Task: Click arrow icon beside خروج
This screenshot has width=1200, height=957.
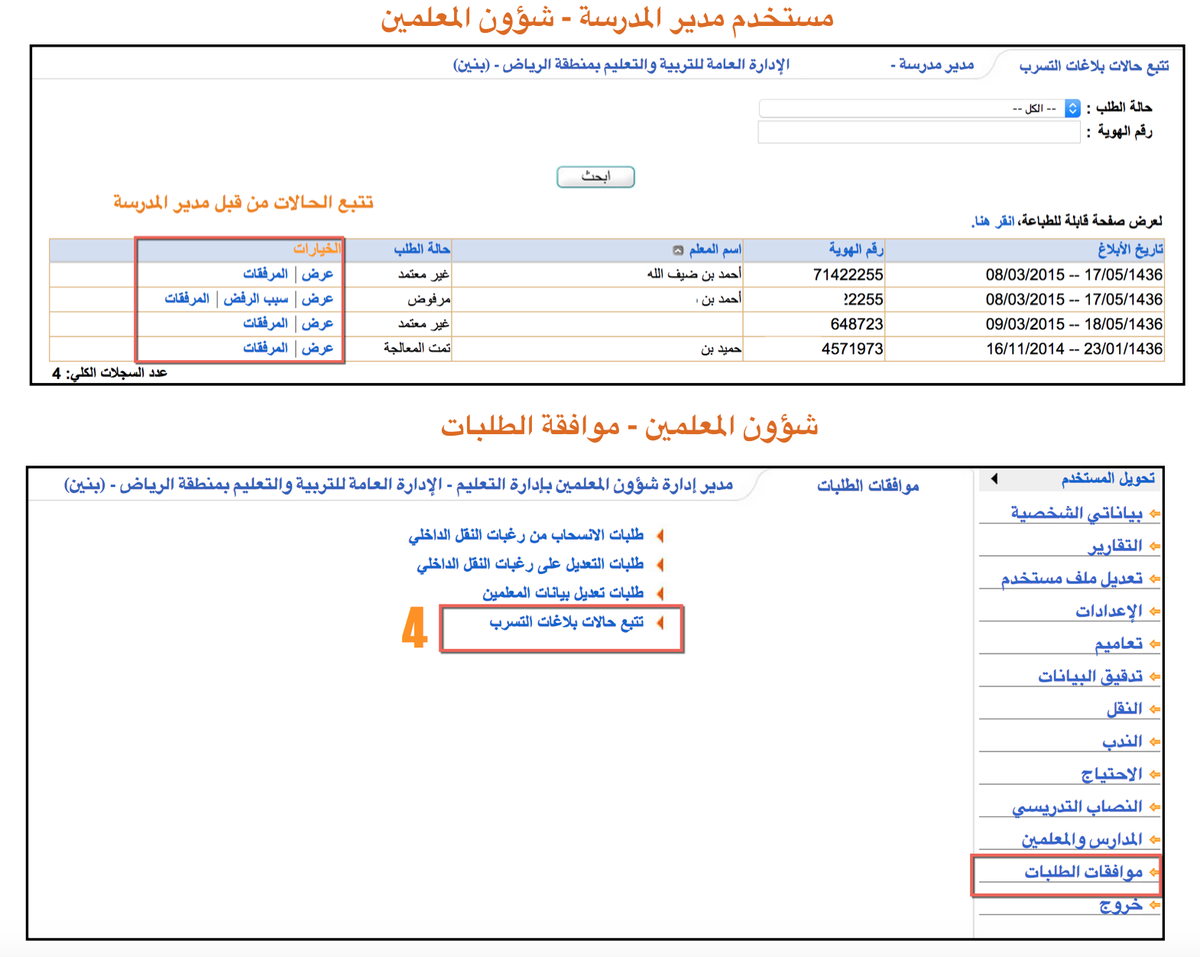Action: 1153,906
